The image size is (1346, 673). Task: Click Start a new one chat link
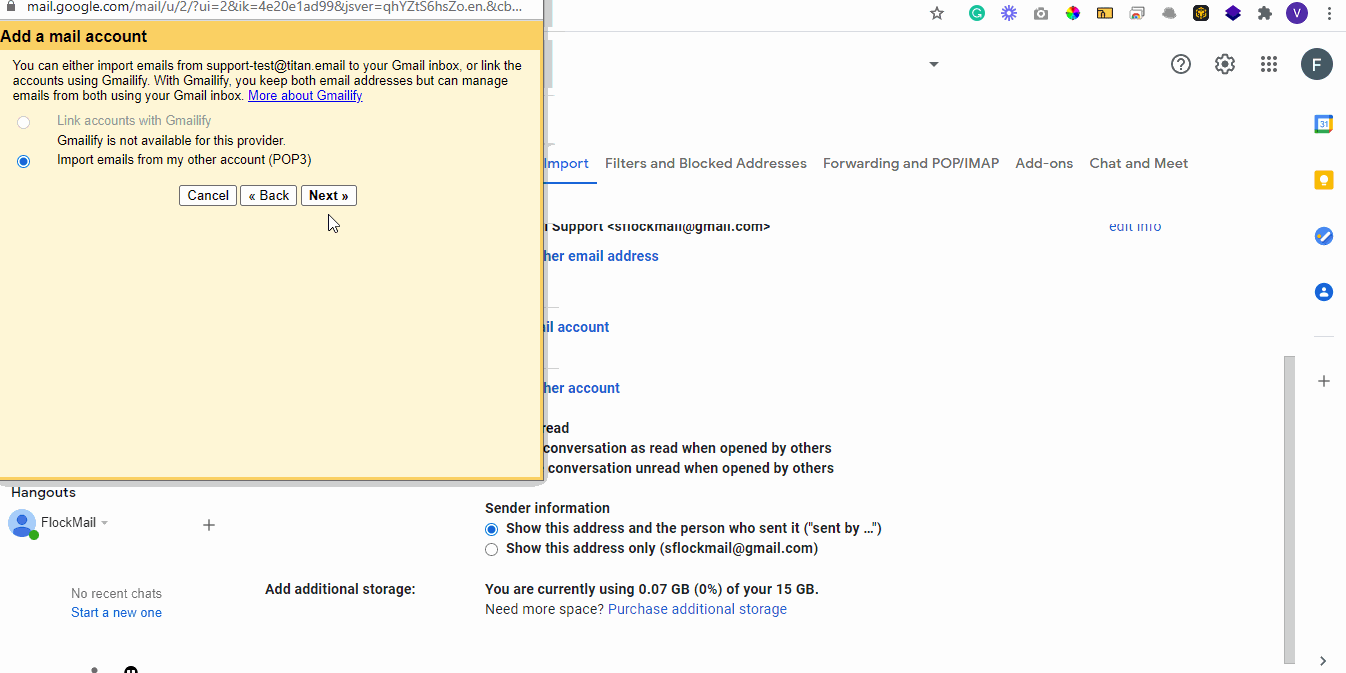[116, 613]
